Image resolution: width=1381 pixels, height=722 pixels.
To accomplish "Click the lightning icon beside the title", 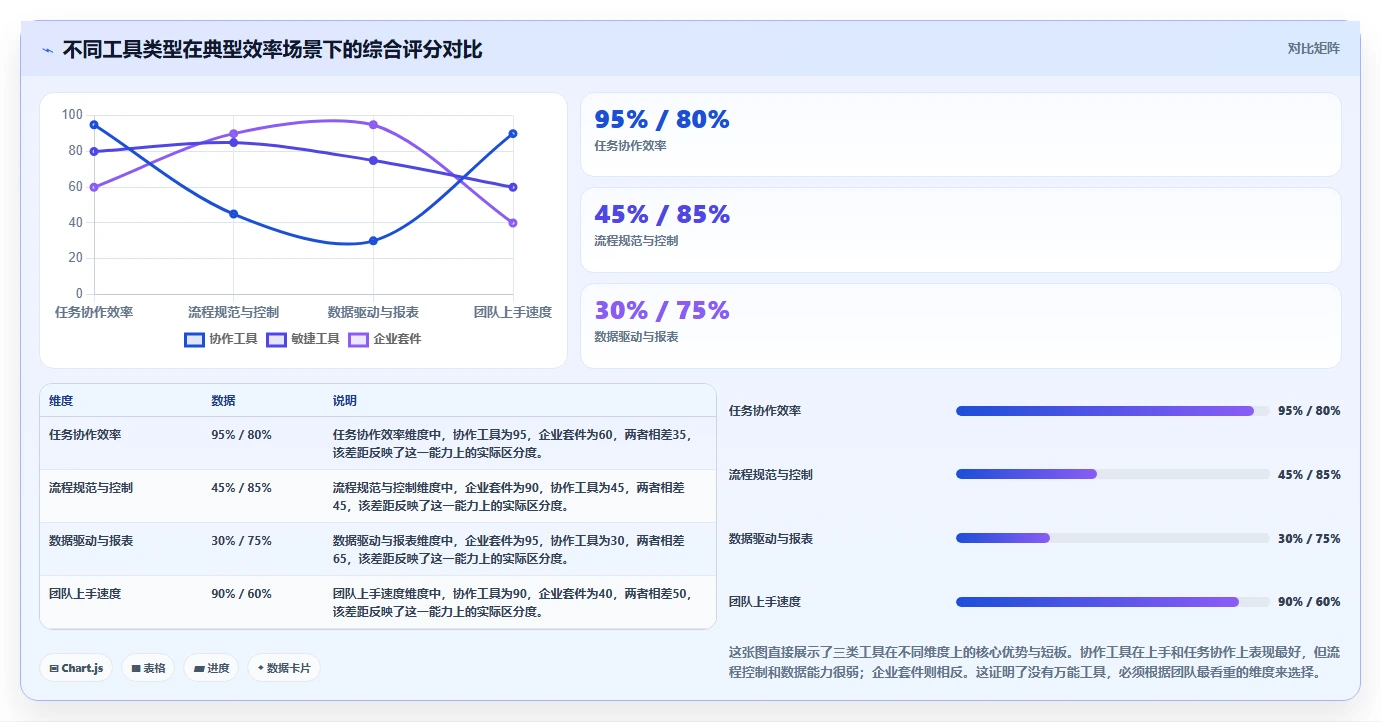I will coord(47,50).
